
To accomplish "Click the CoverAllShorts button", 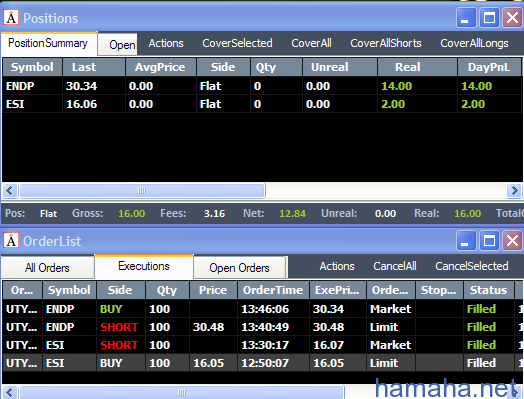I will [x=386, y=43].
